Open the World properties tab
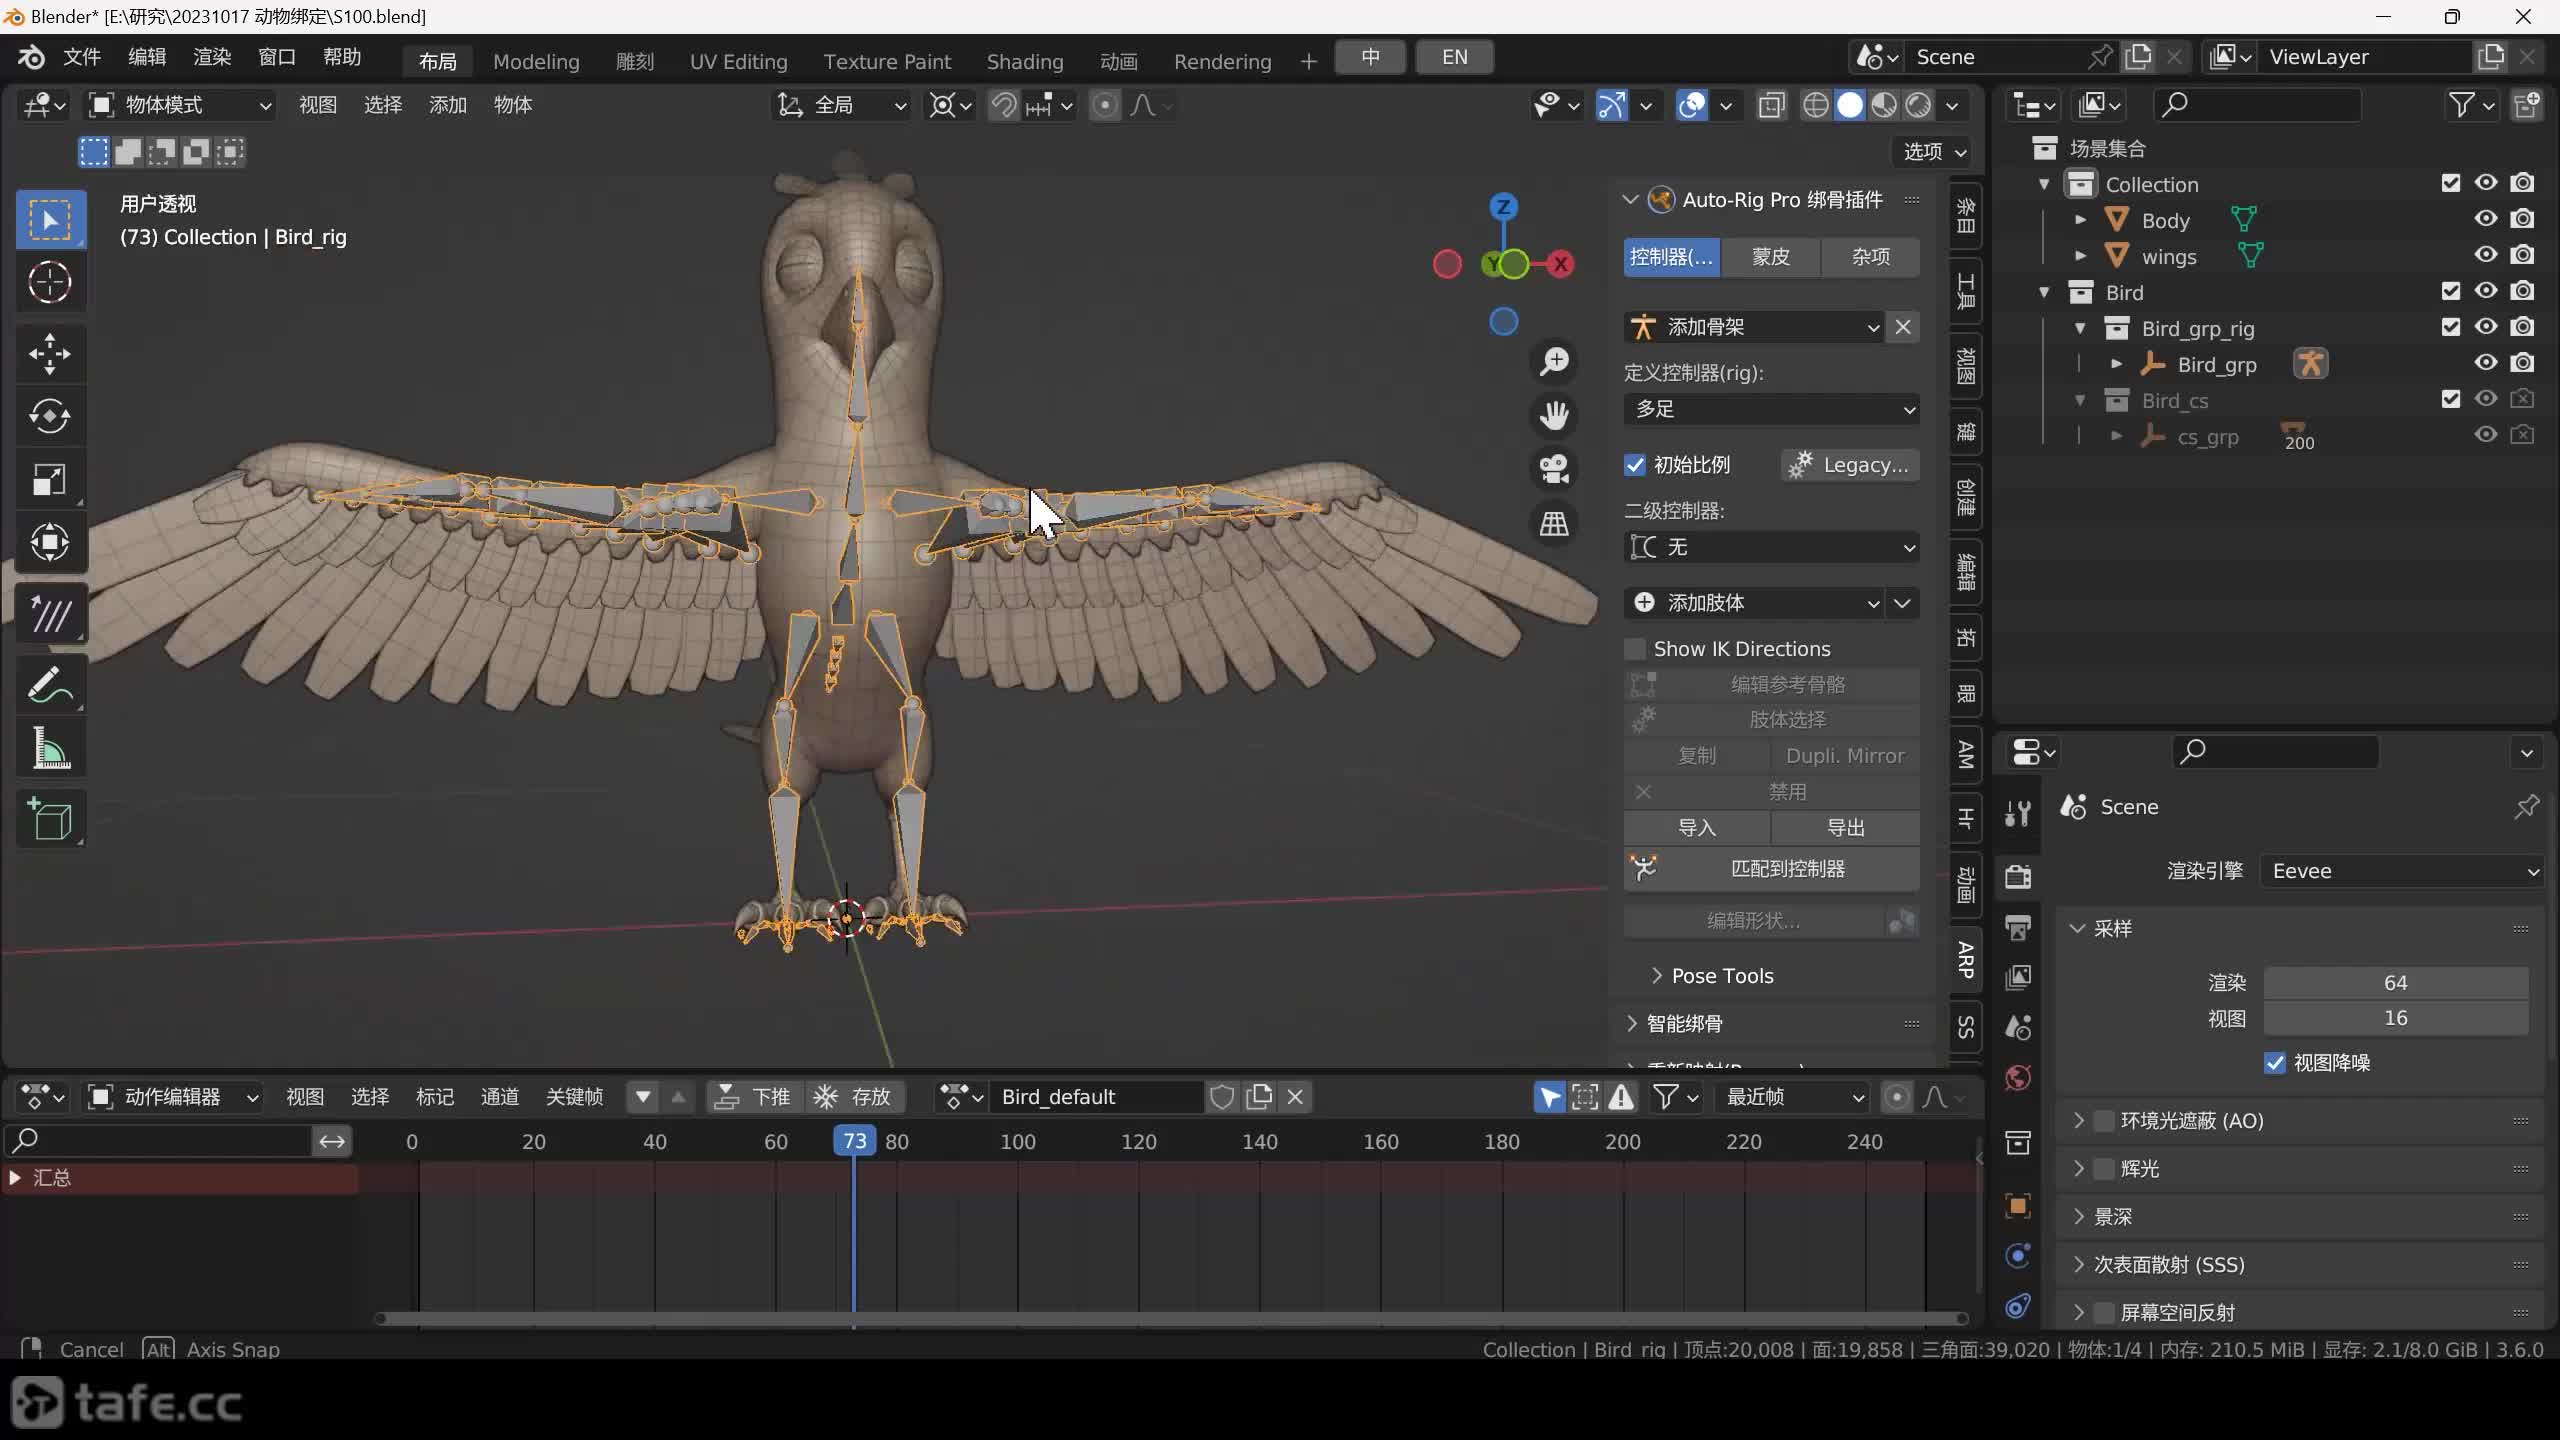The height and width of the screenshot is (1440, 2560). coord(2018,1078)
